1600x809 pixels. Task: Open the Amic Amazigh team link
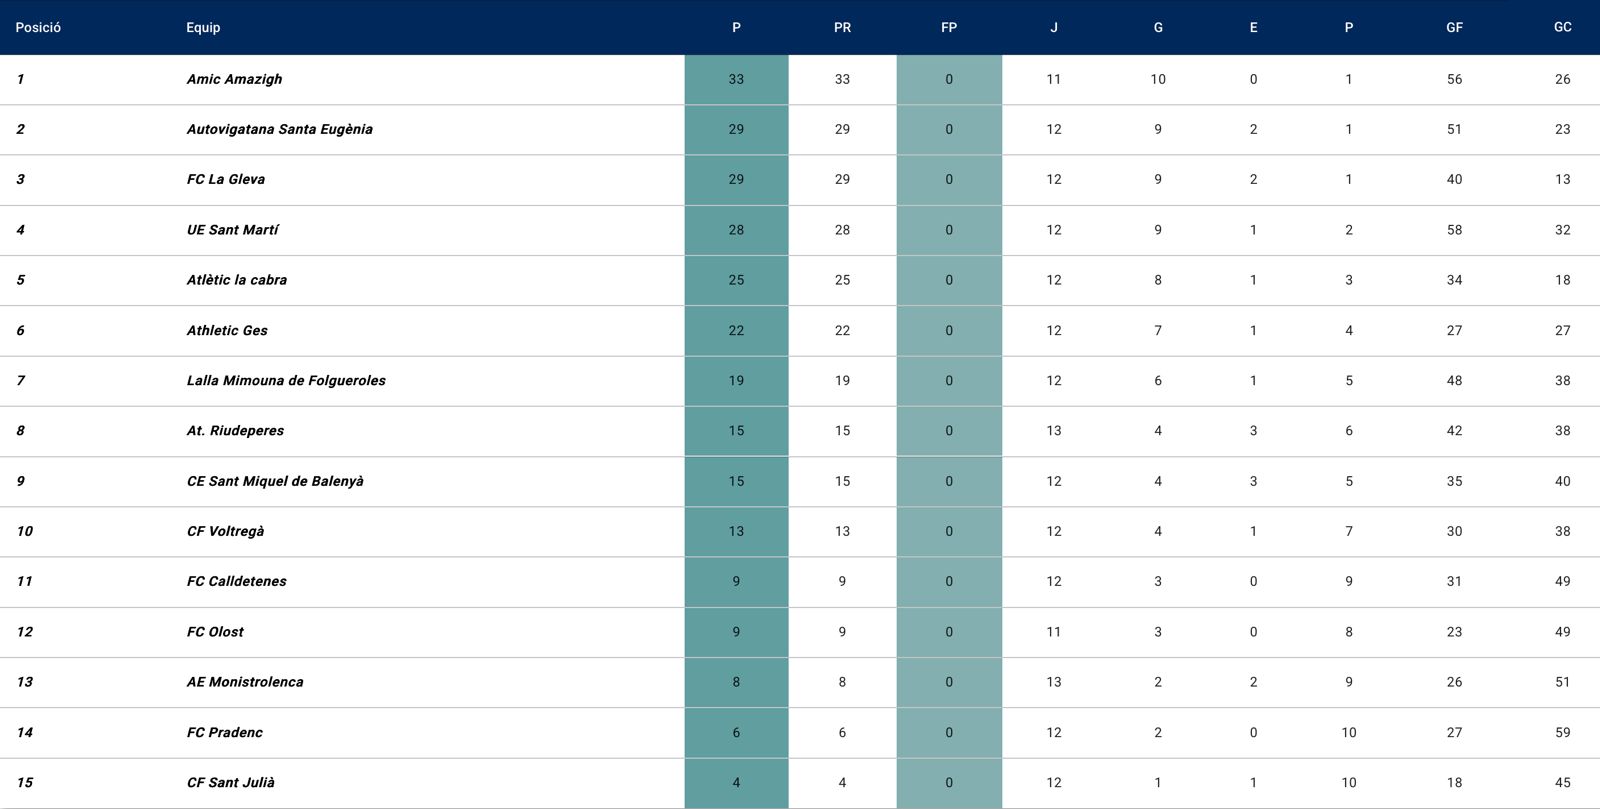coord(234,79)
